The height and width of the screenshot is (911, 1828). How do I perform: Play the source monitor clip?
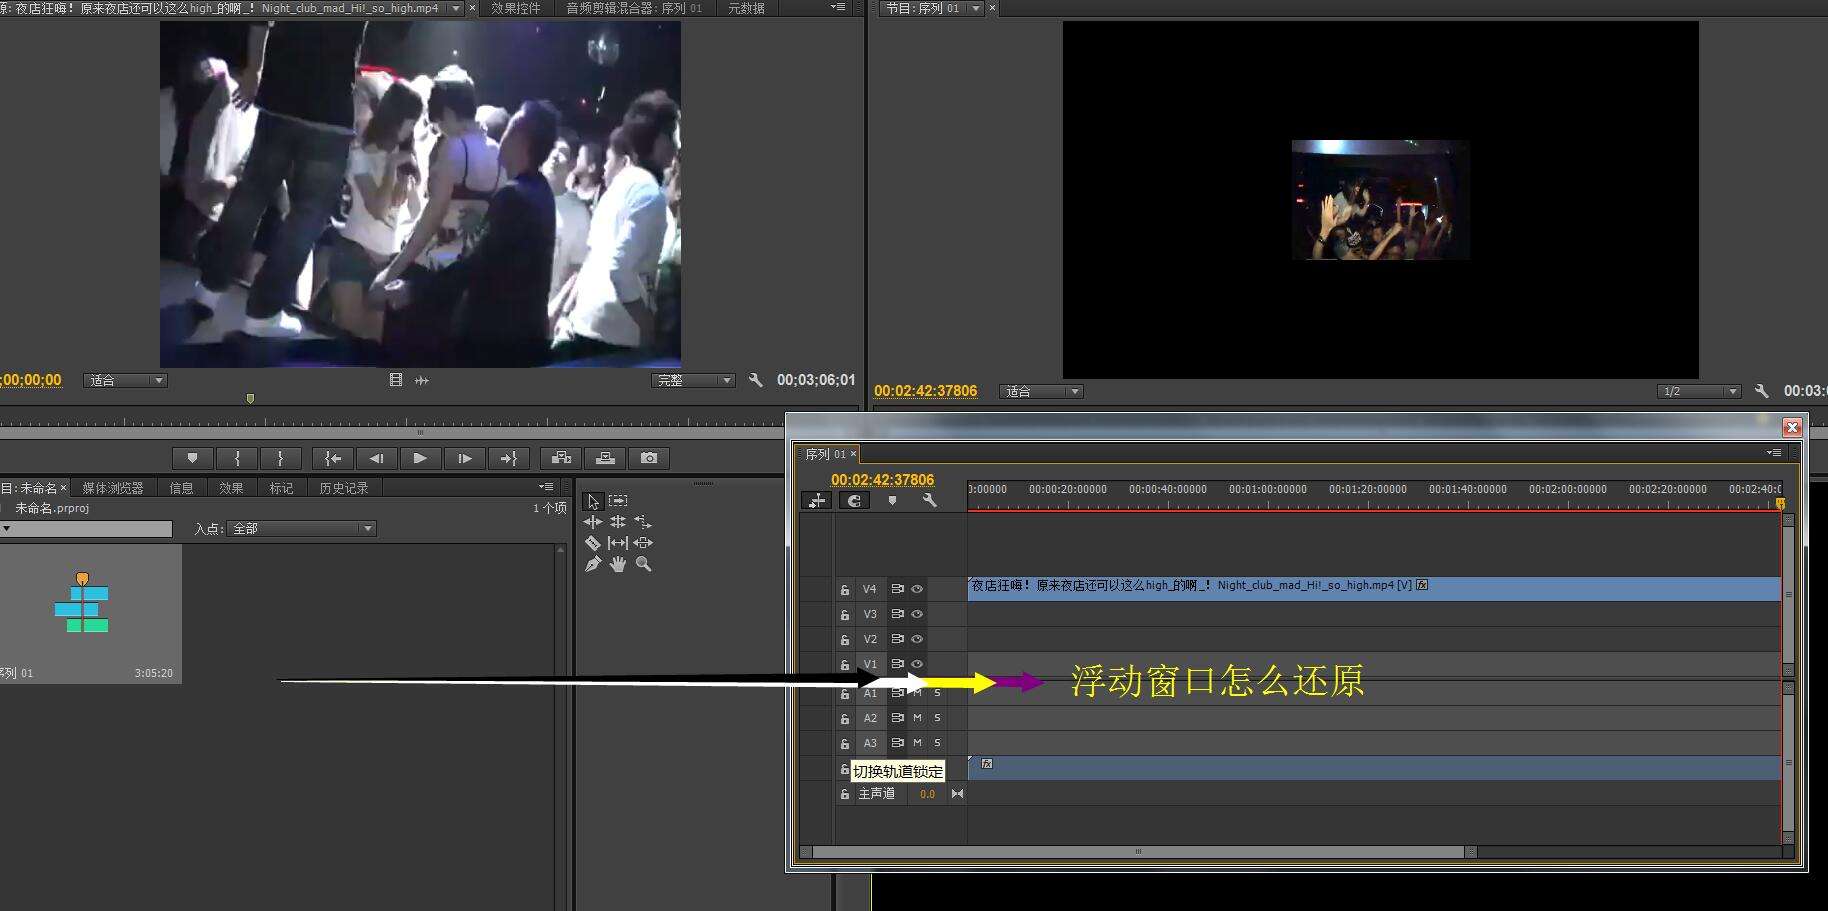click(x=420, y=458)
